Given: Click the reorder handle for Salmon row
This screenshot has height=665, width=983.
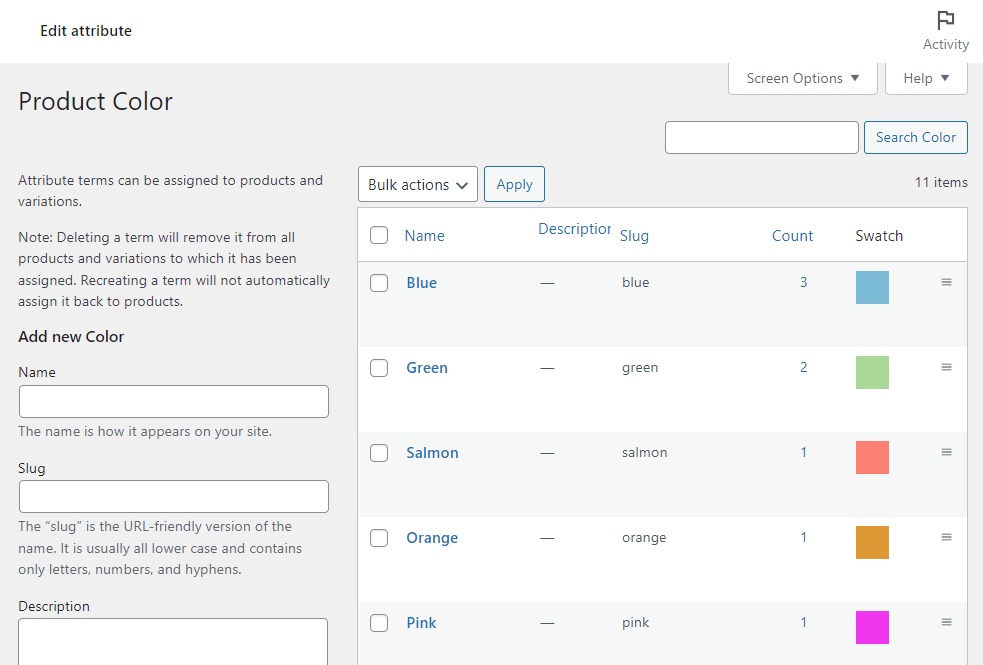Looking at the screenshot, I should 946,453.
